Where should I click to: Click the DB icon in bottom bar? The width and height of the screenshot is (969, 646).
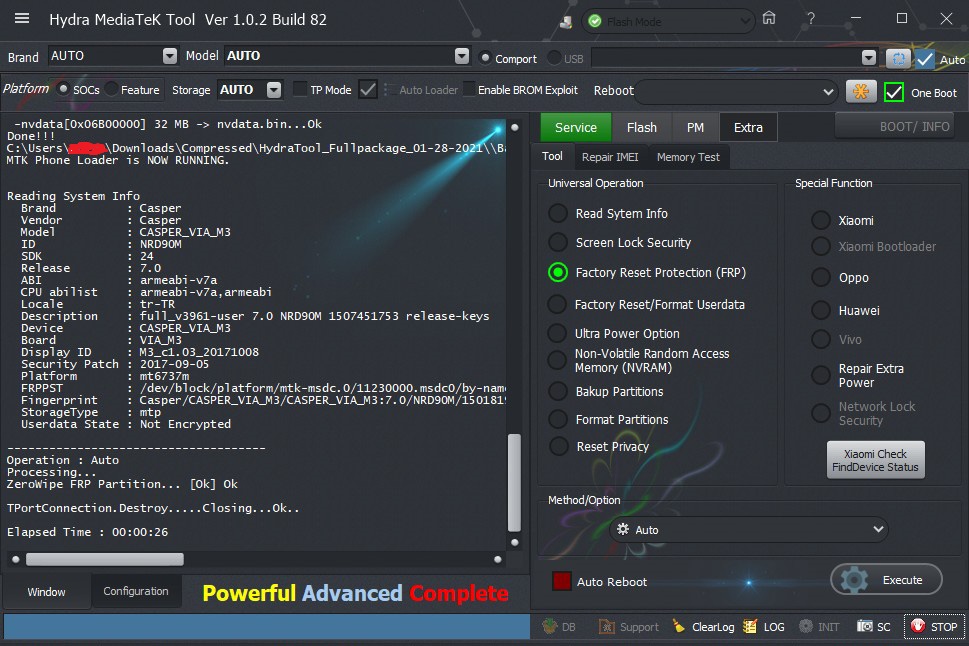pos(549,626)
